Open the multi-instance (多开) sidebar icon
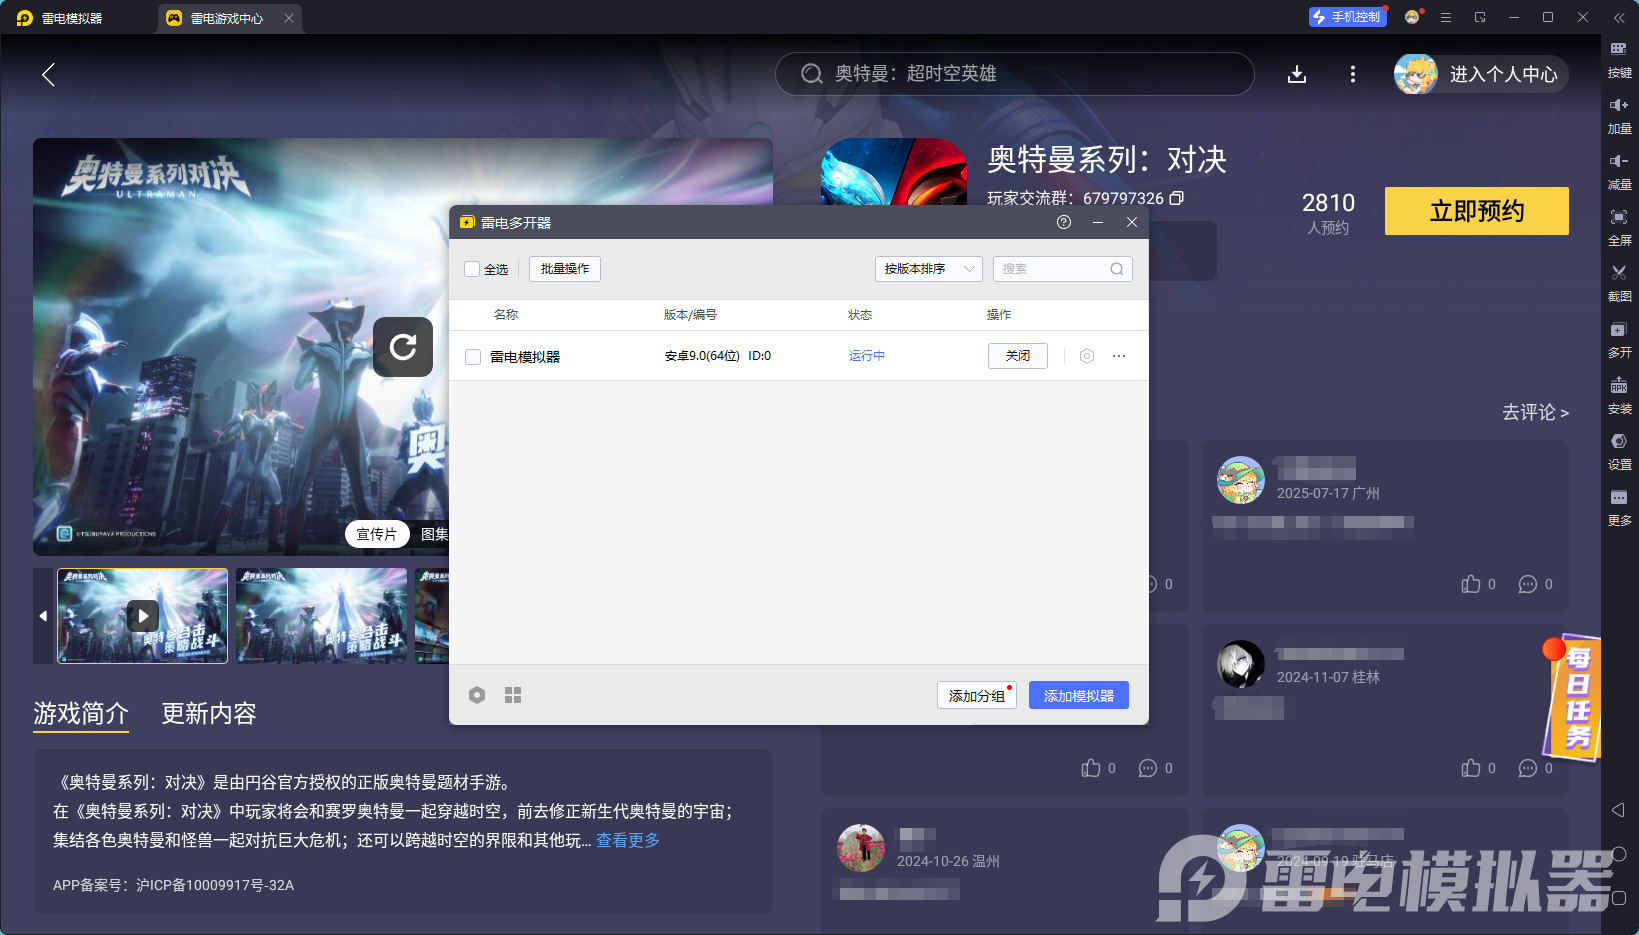The height and width of the screenshot is (935, 1639). [x=1619, y=330]
